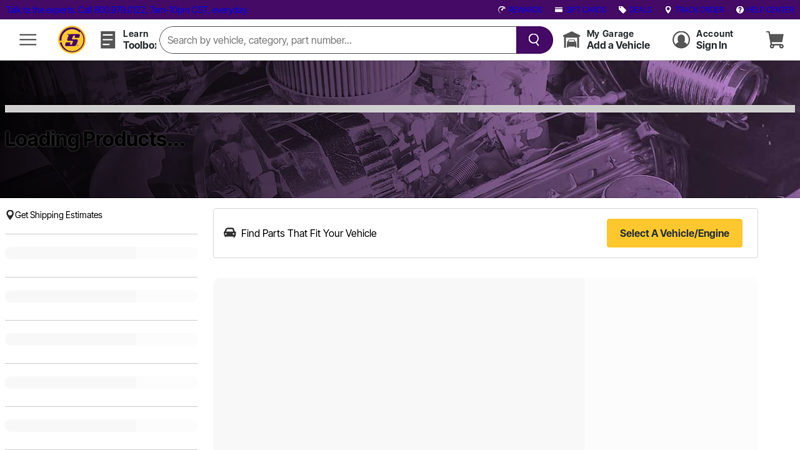The image size is (800, 450).
Task: Click Select A Vehicle/Engine button
Action: coord(674,233)
